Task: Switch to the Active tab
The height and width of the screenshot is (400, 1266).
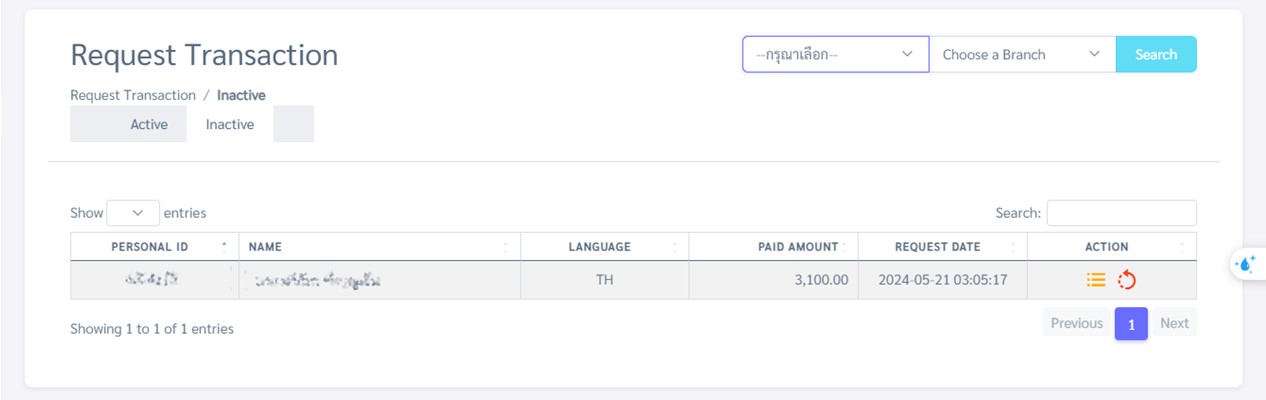Action: coord(148,125)
